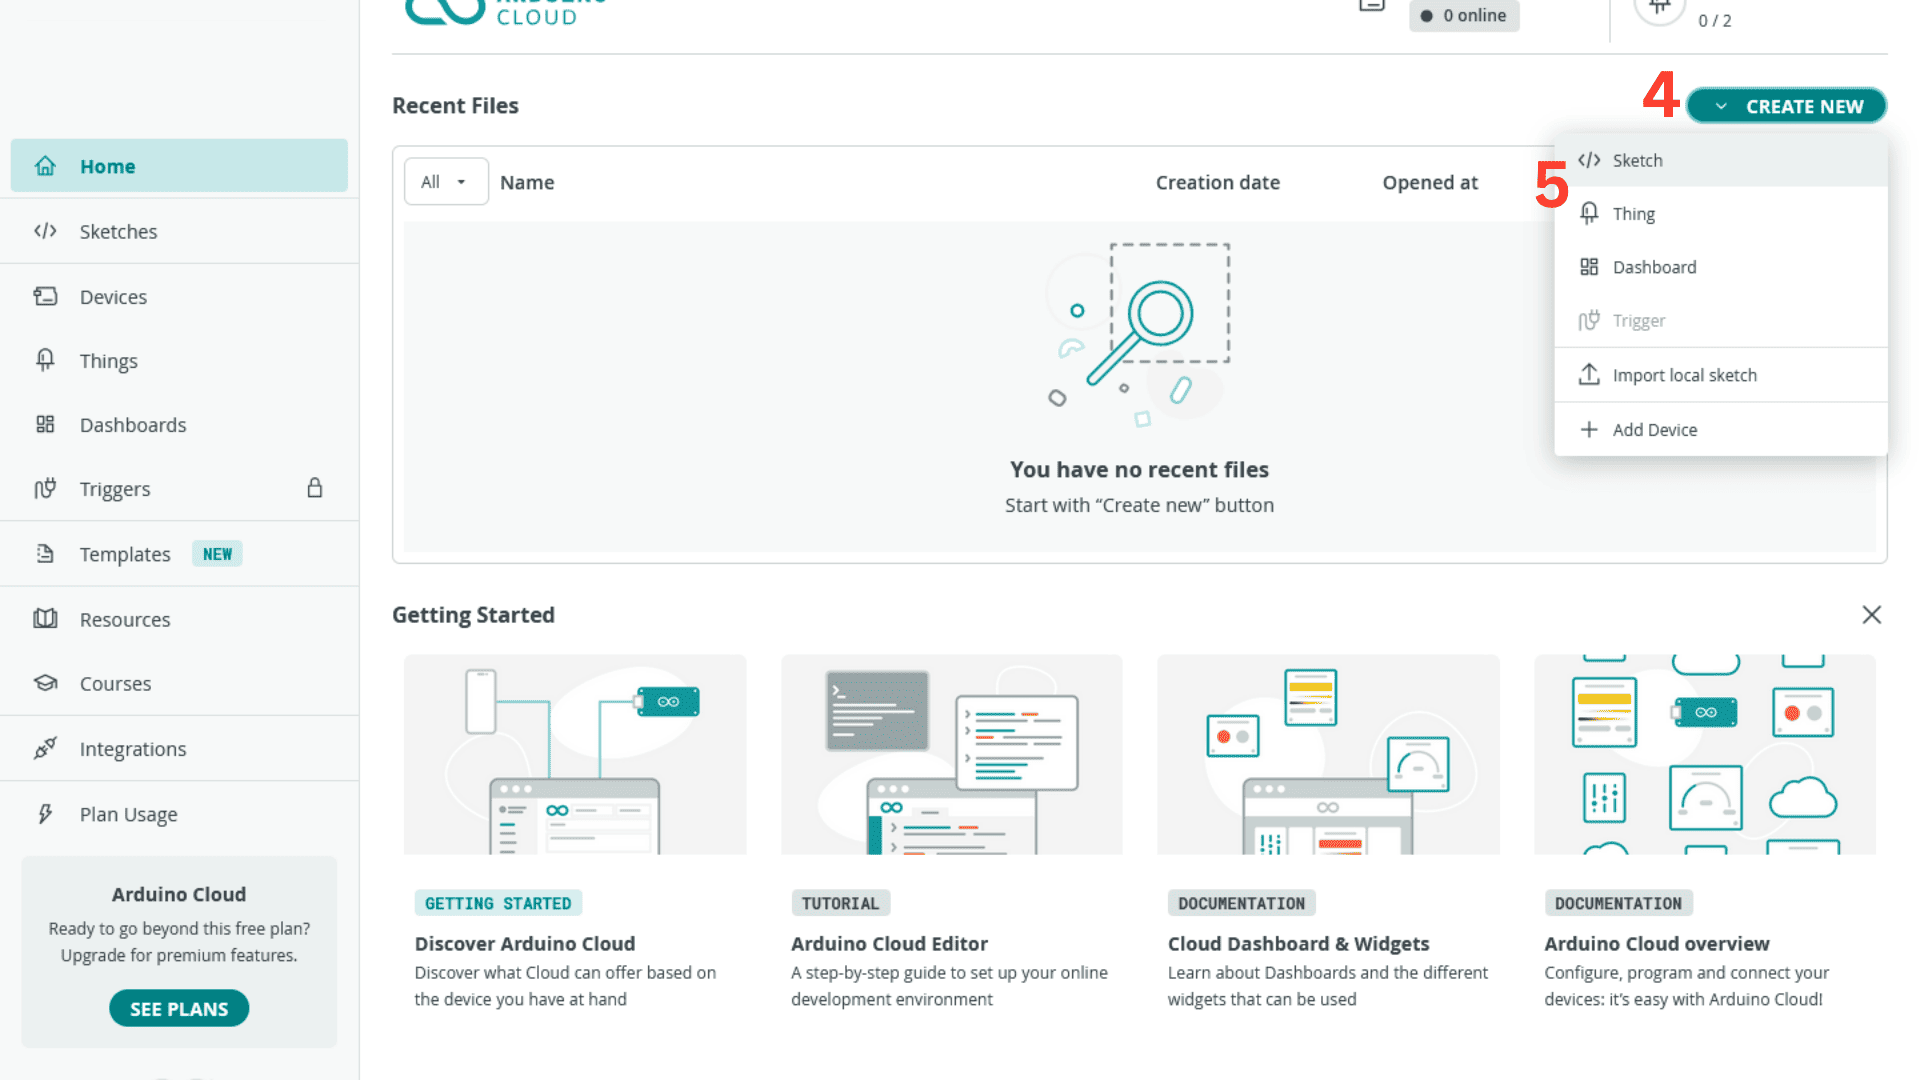Screen dimensions: 1920x1080
Task: Open Arduino Cloud overview card thumbnail
Action: click(x=1705, y=754)
